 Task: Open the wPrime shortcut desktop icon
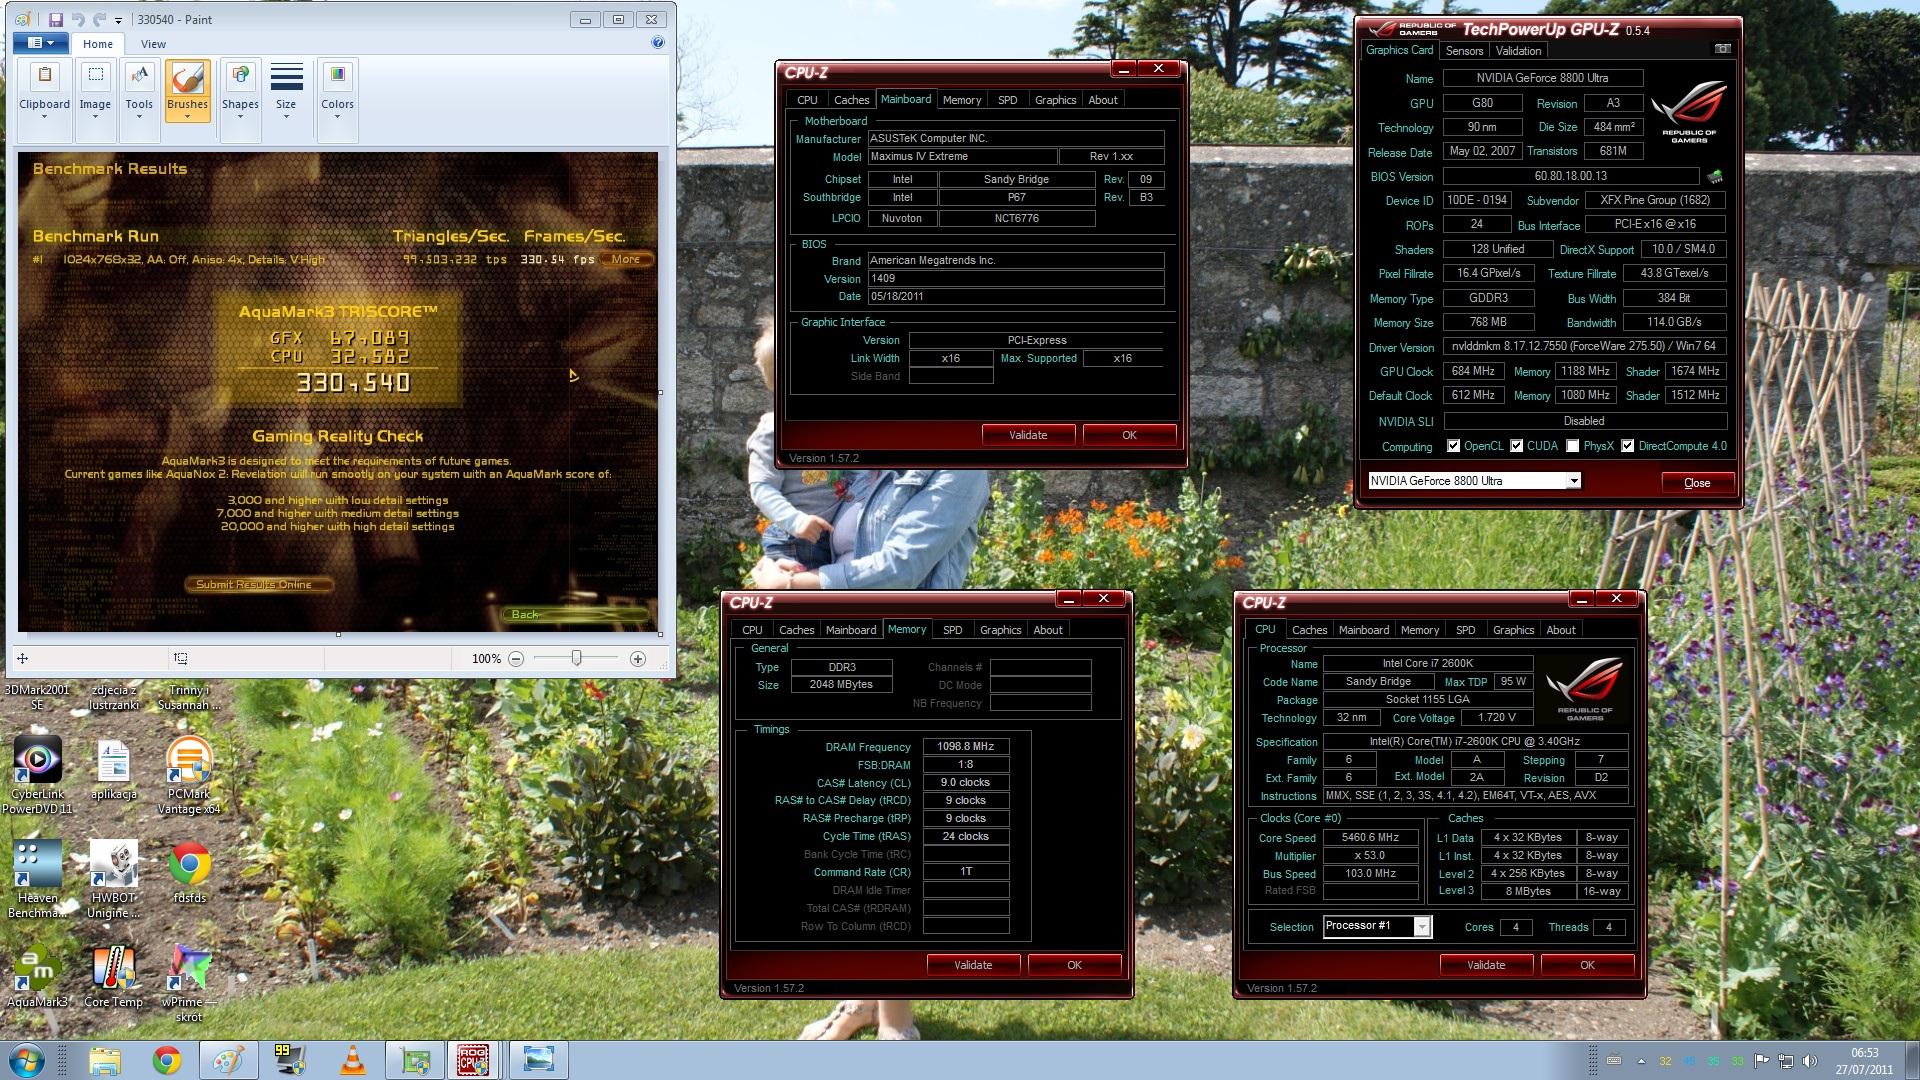click(189, 982)
